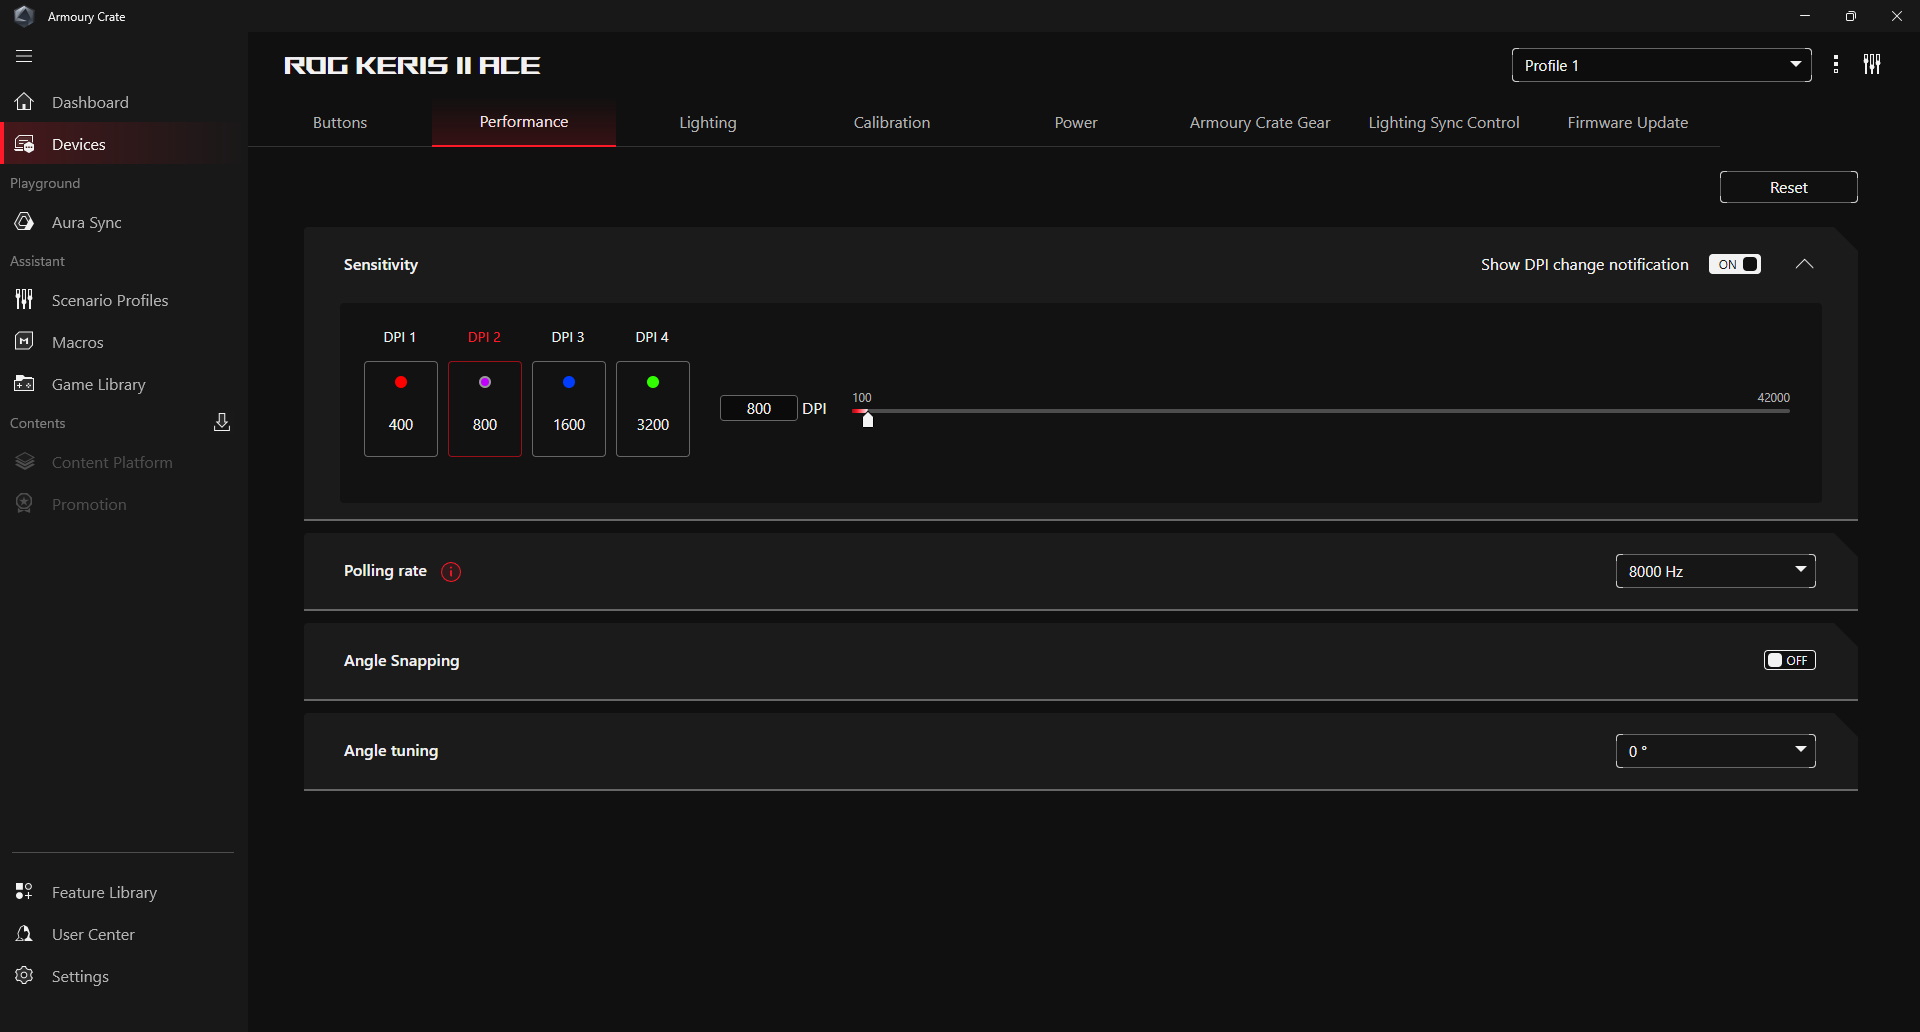This screenshot has height=1032, width=1920.
Task: Switch to the Performance tab
Action: [x=524, y=122]
